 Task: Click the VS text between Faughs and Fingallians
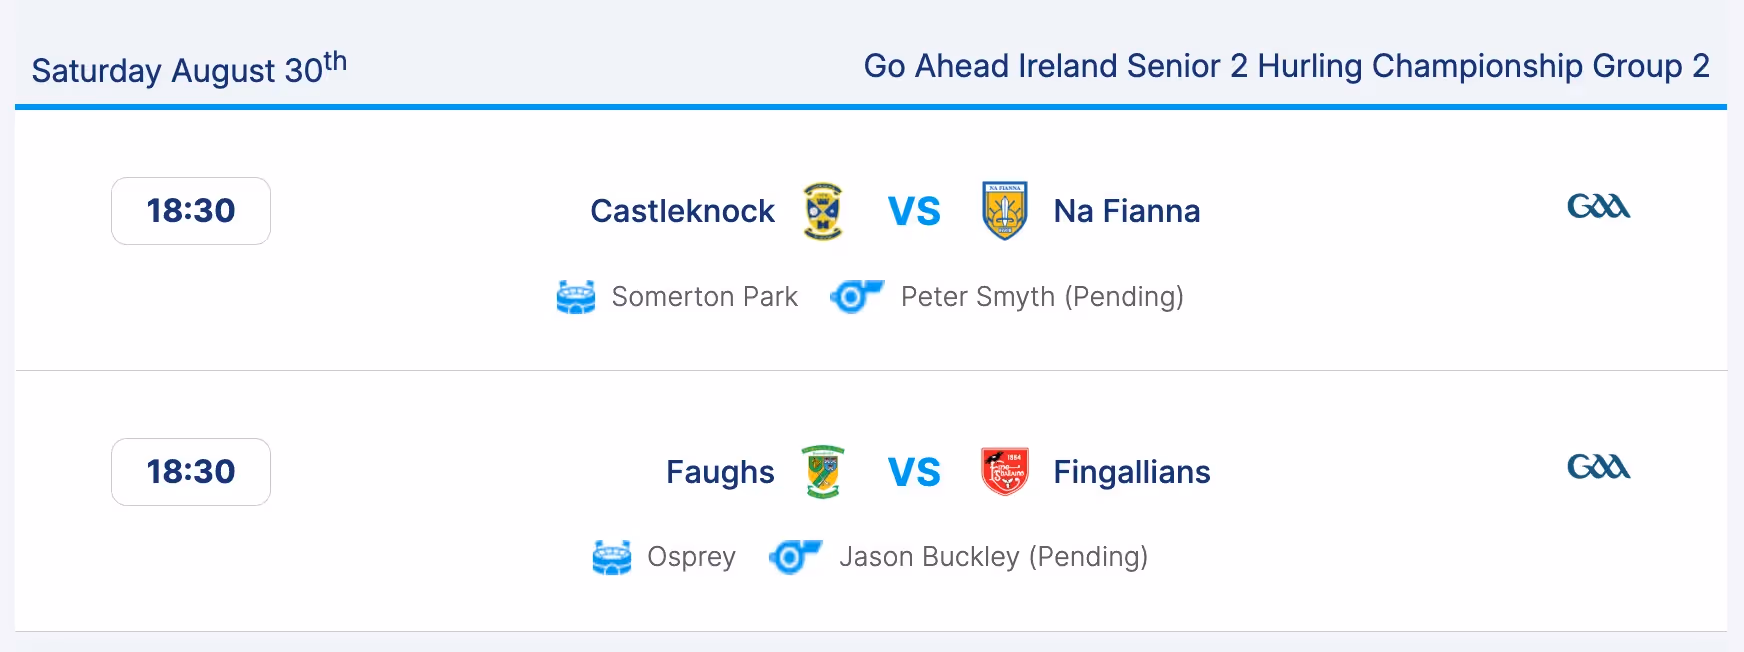pyautogui.click(x=914, y=472)
